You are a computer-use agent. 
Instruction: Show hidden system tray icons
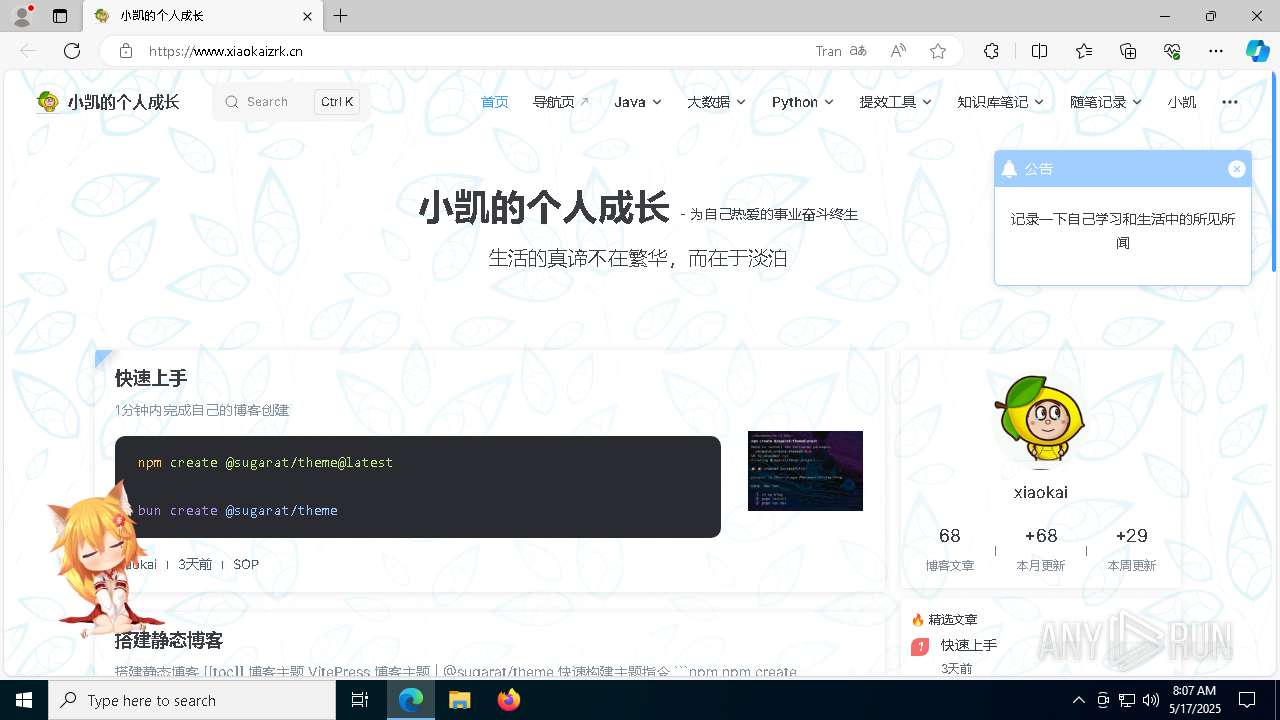(x=1078, y=700)
